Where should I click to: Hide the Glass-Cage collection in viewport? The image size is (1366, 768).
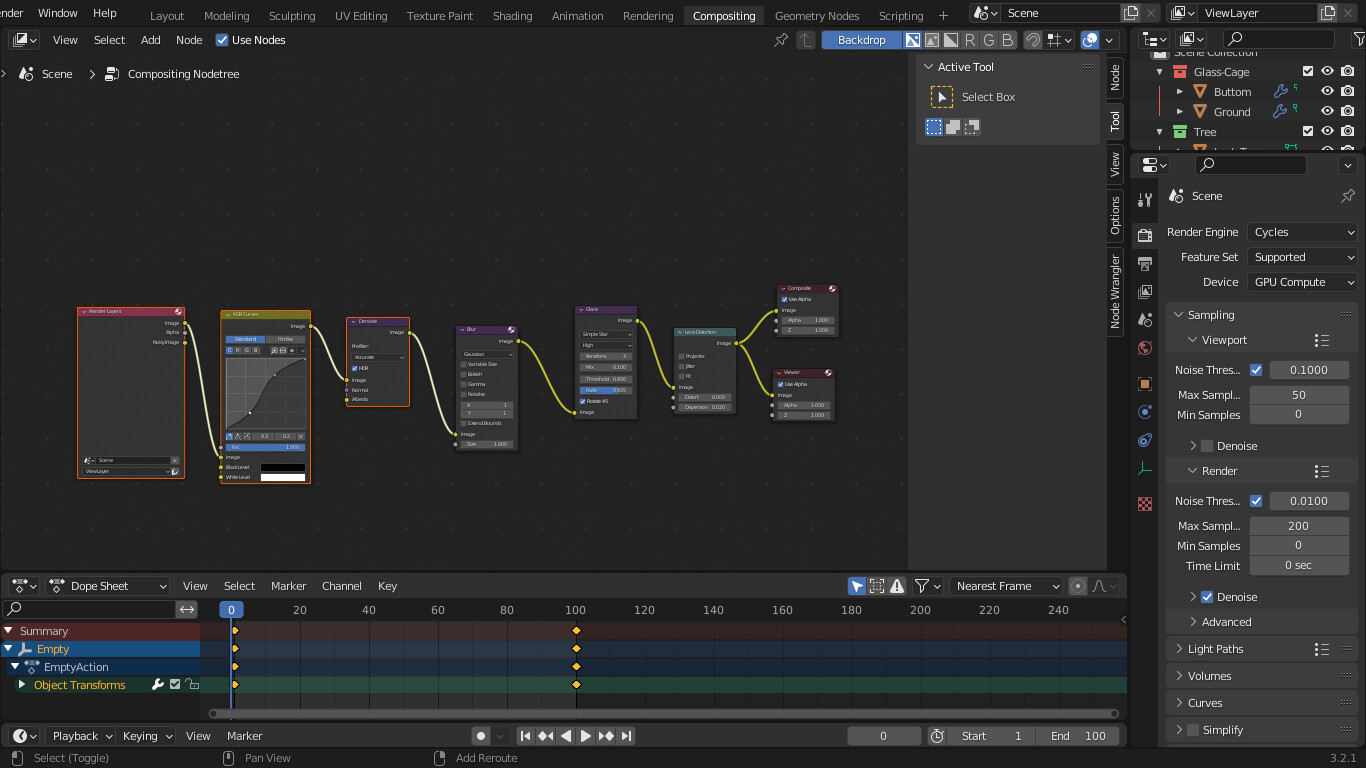1327,72
